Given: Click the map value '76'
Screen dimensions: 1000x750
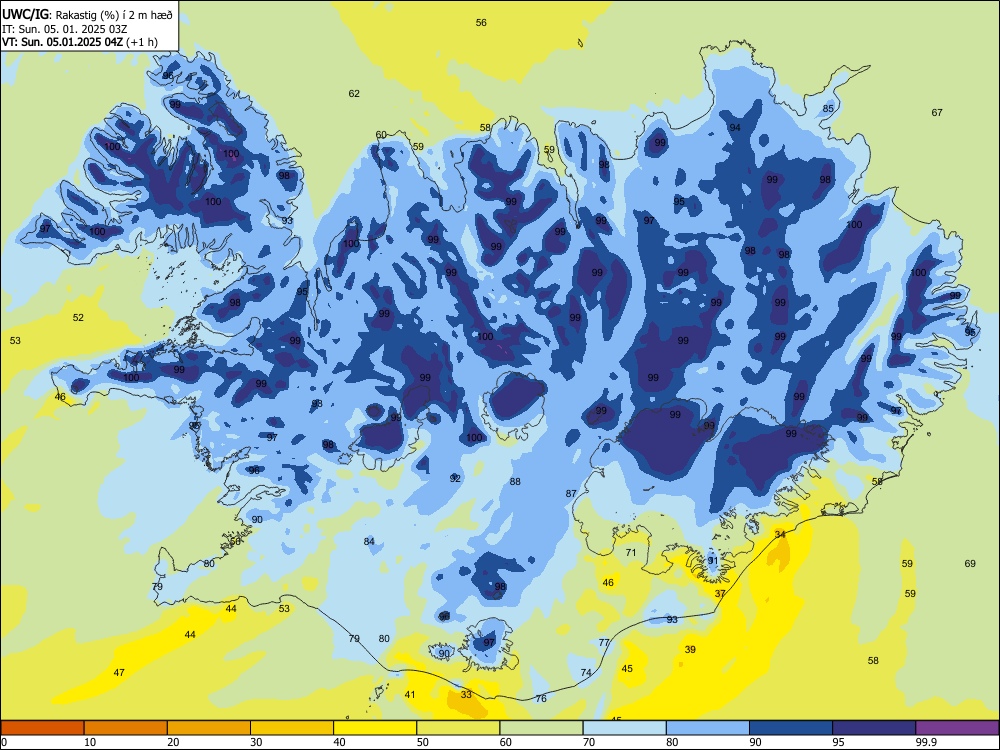Looking at the screenshot, I should click(541, 698).
